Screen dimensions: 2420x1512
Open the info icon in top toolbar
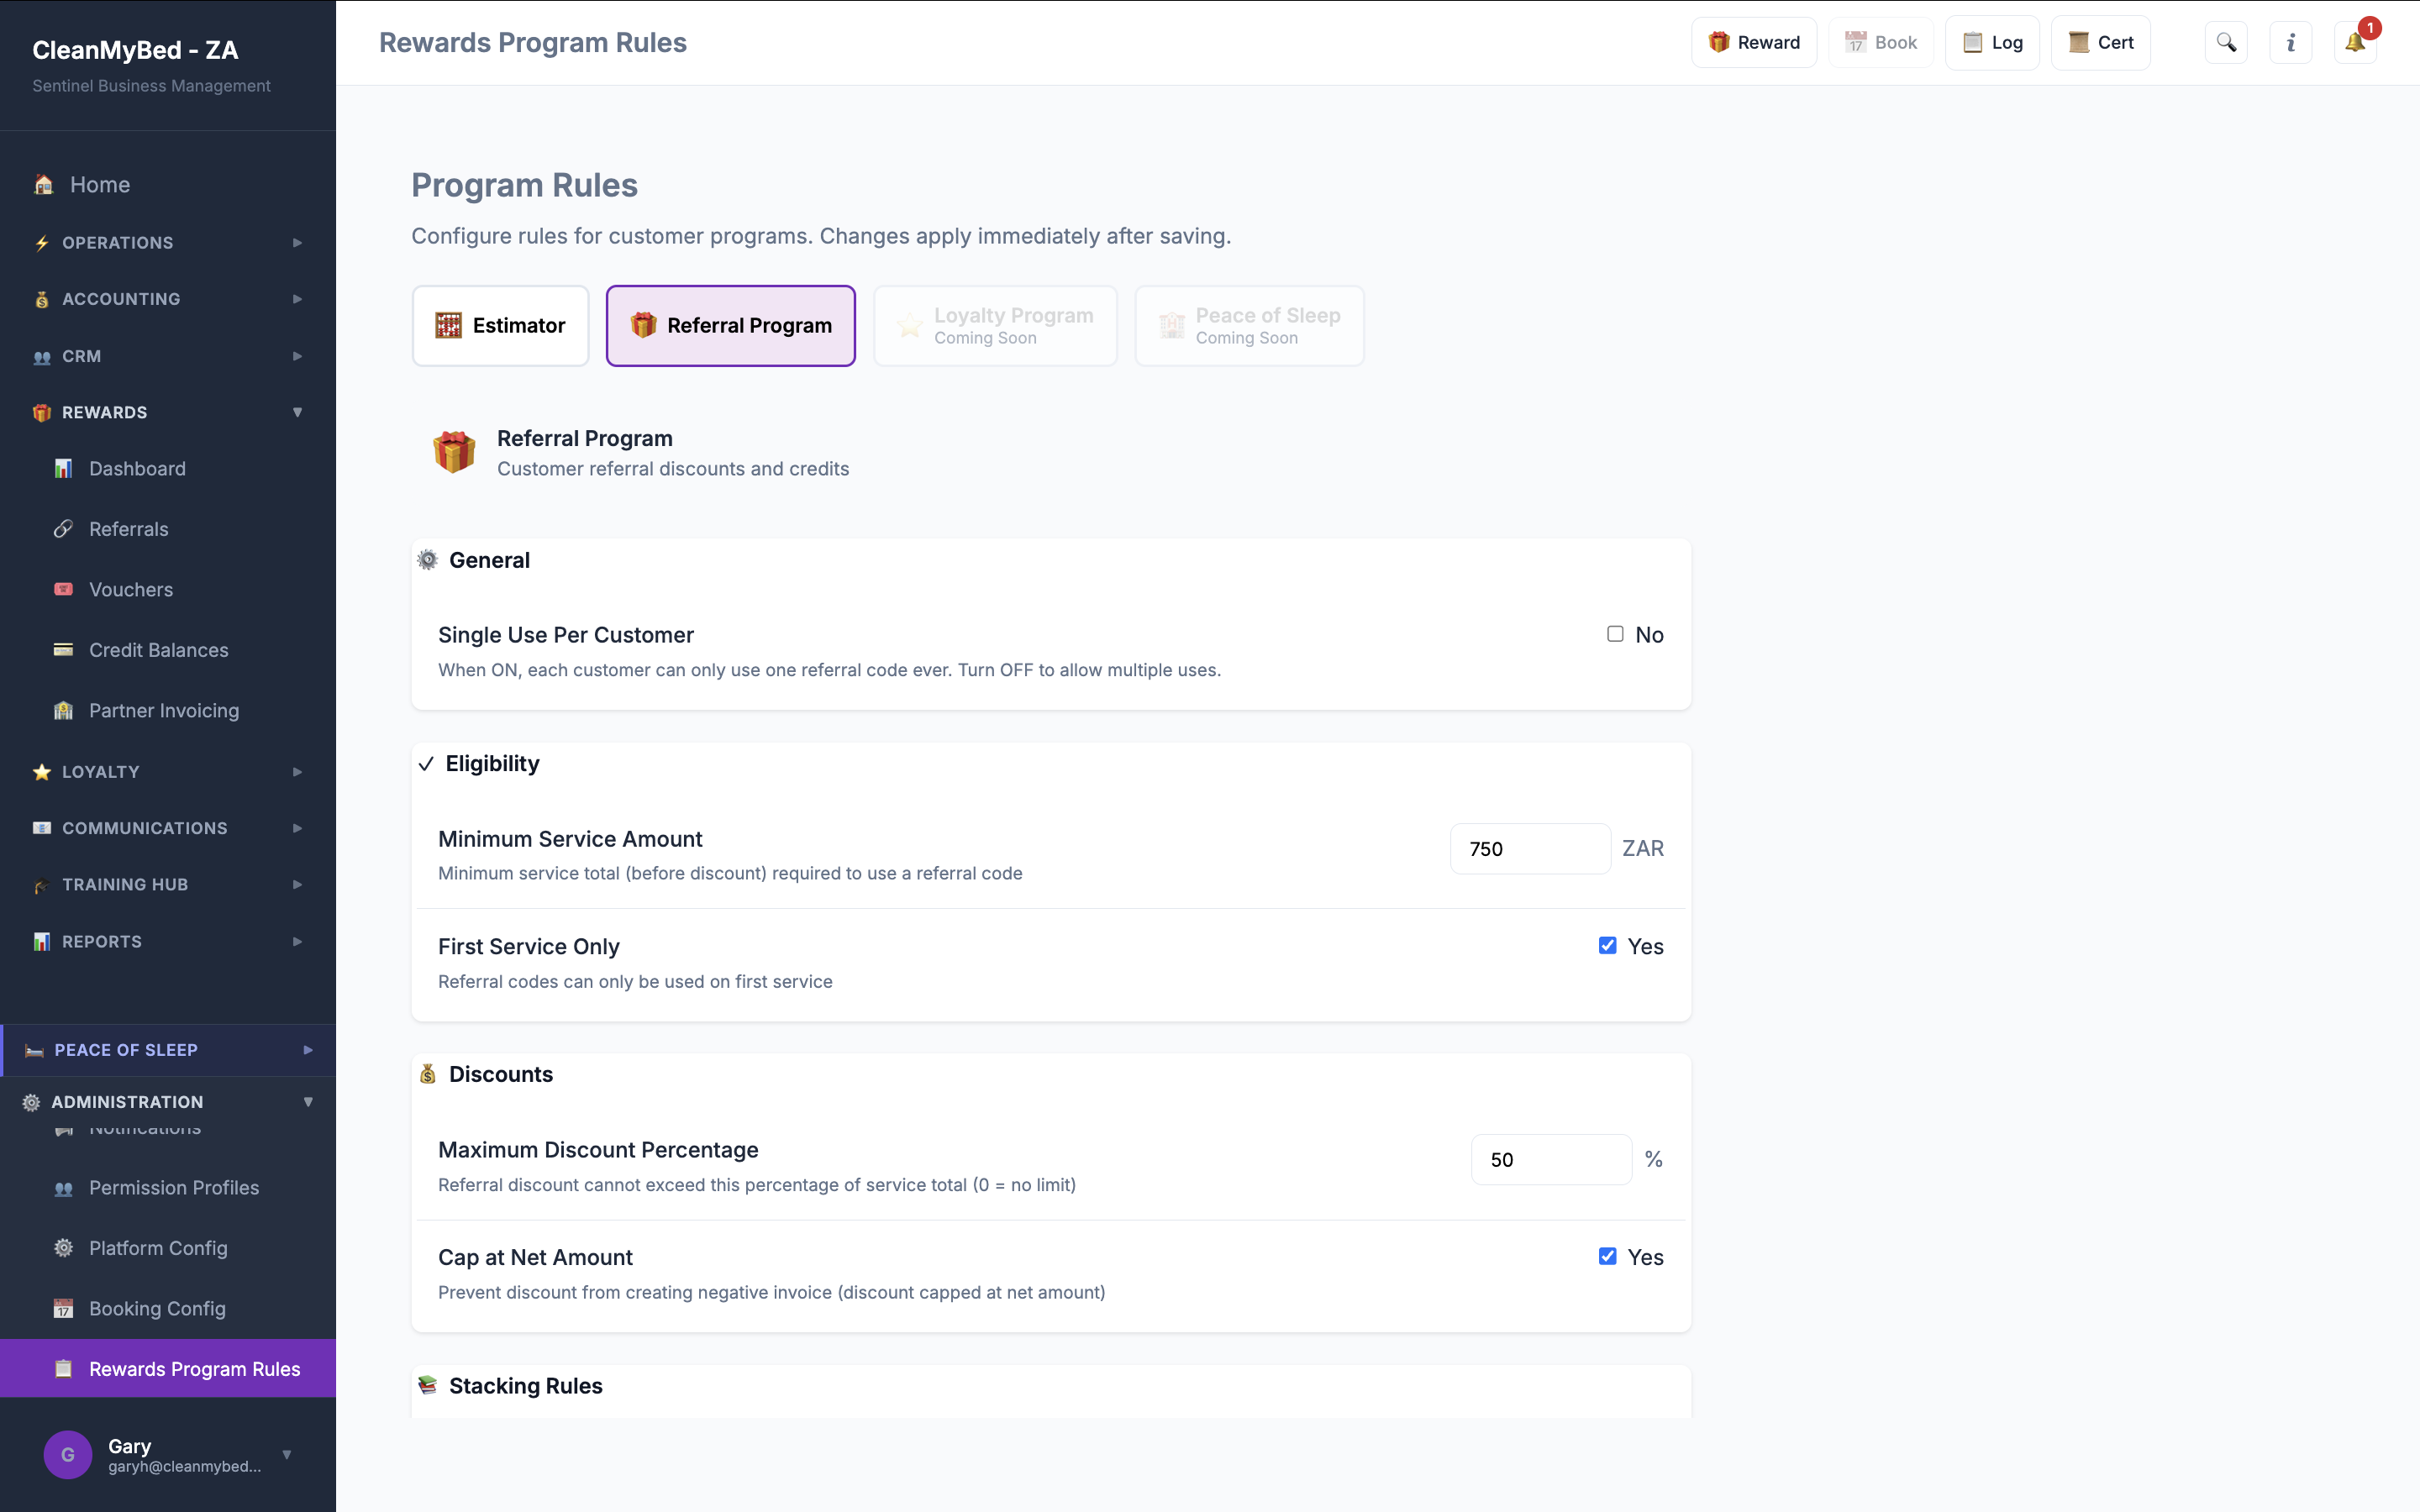coord(2291,42)
